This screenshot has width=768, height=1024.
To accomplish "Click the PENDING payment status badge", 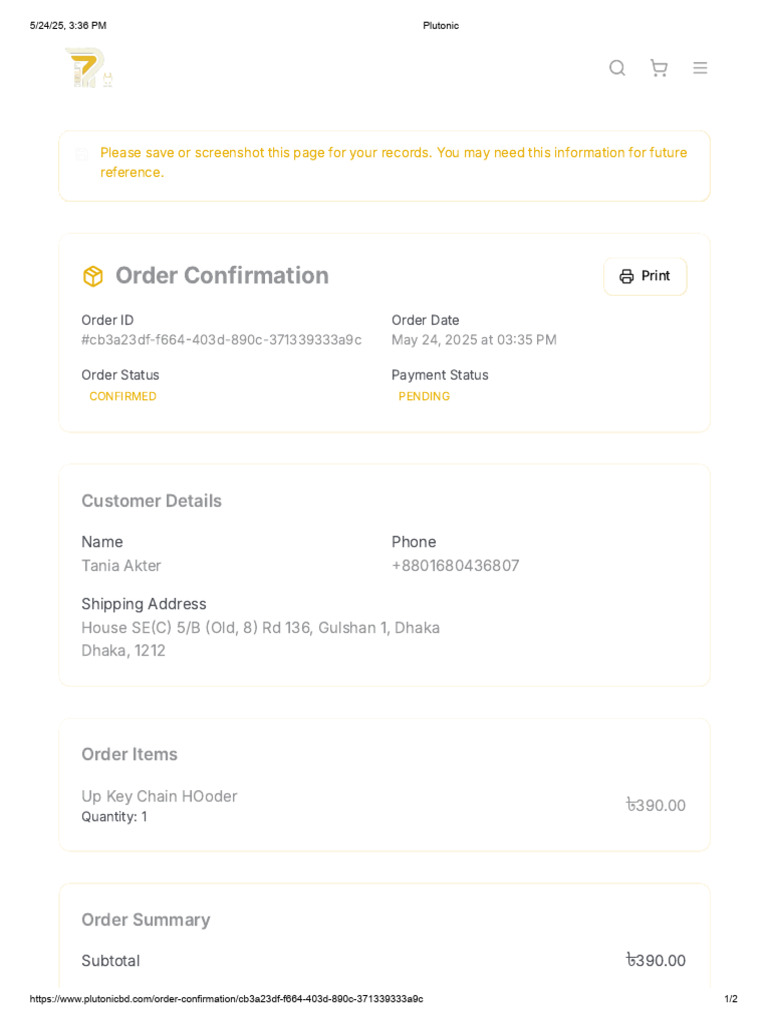I will 424,396.
